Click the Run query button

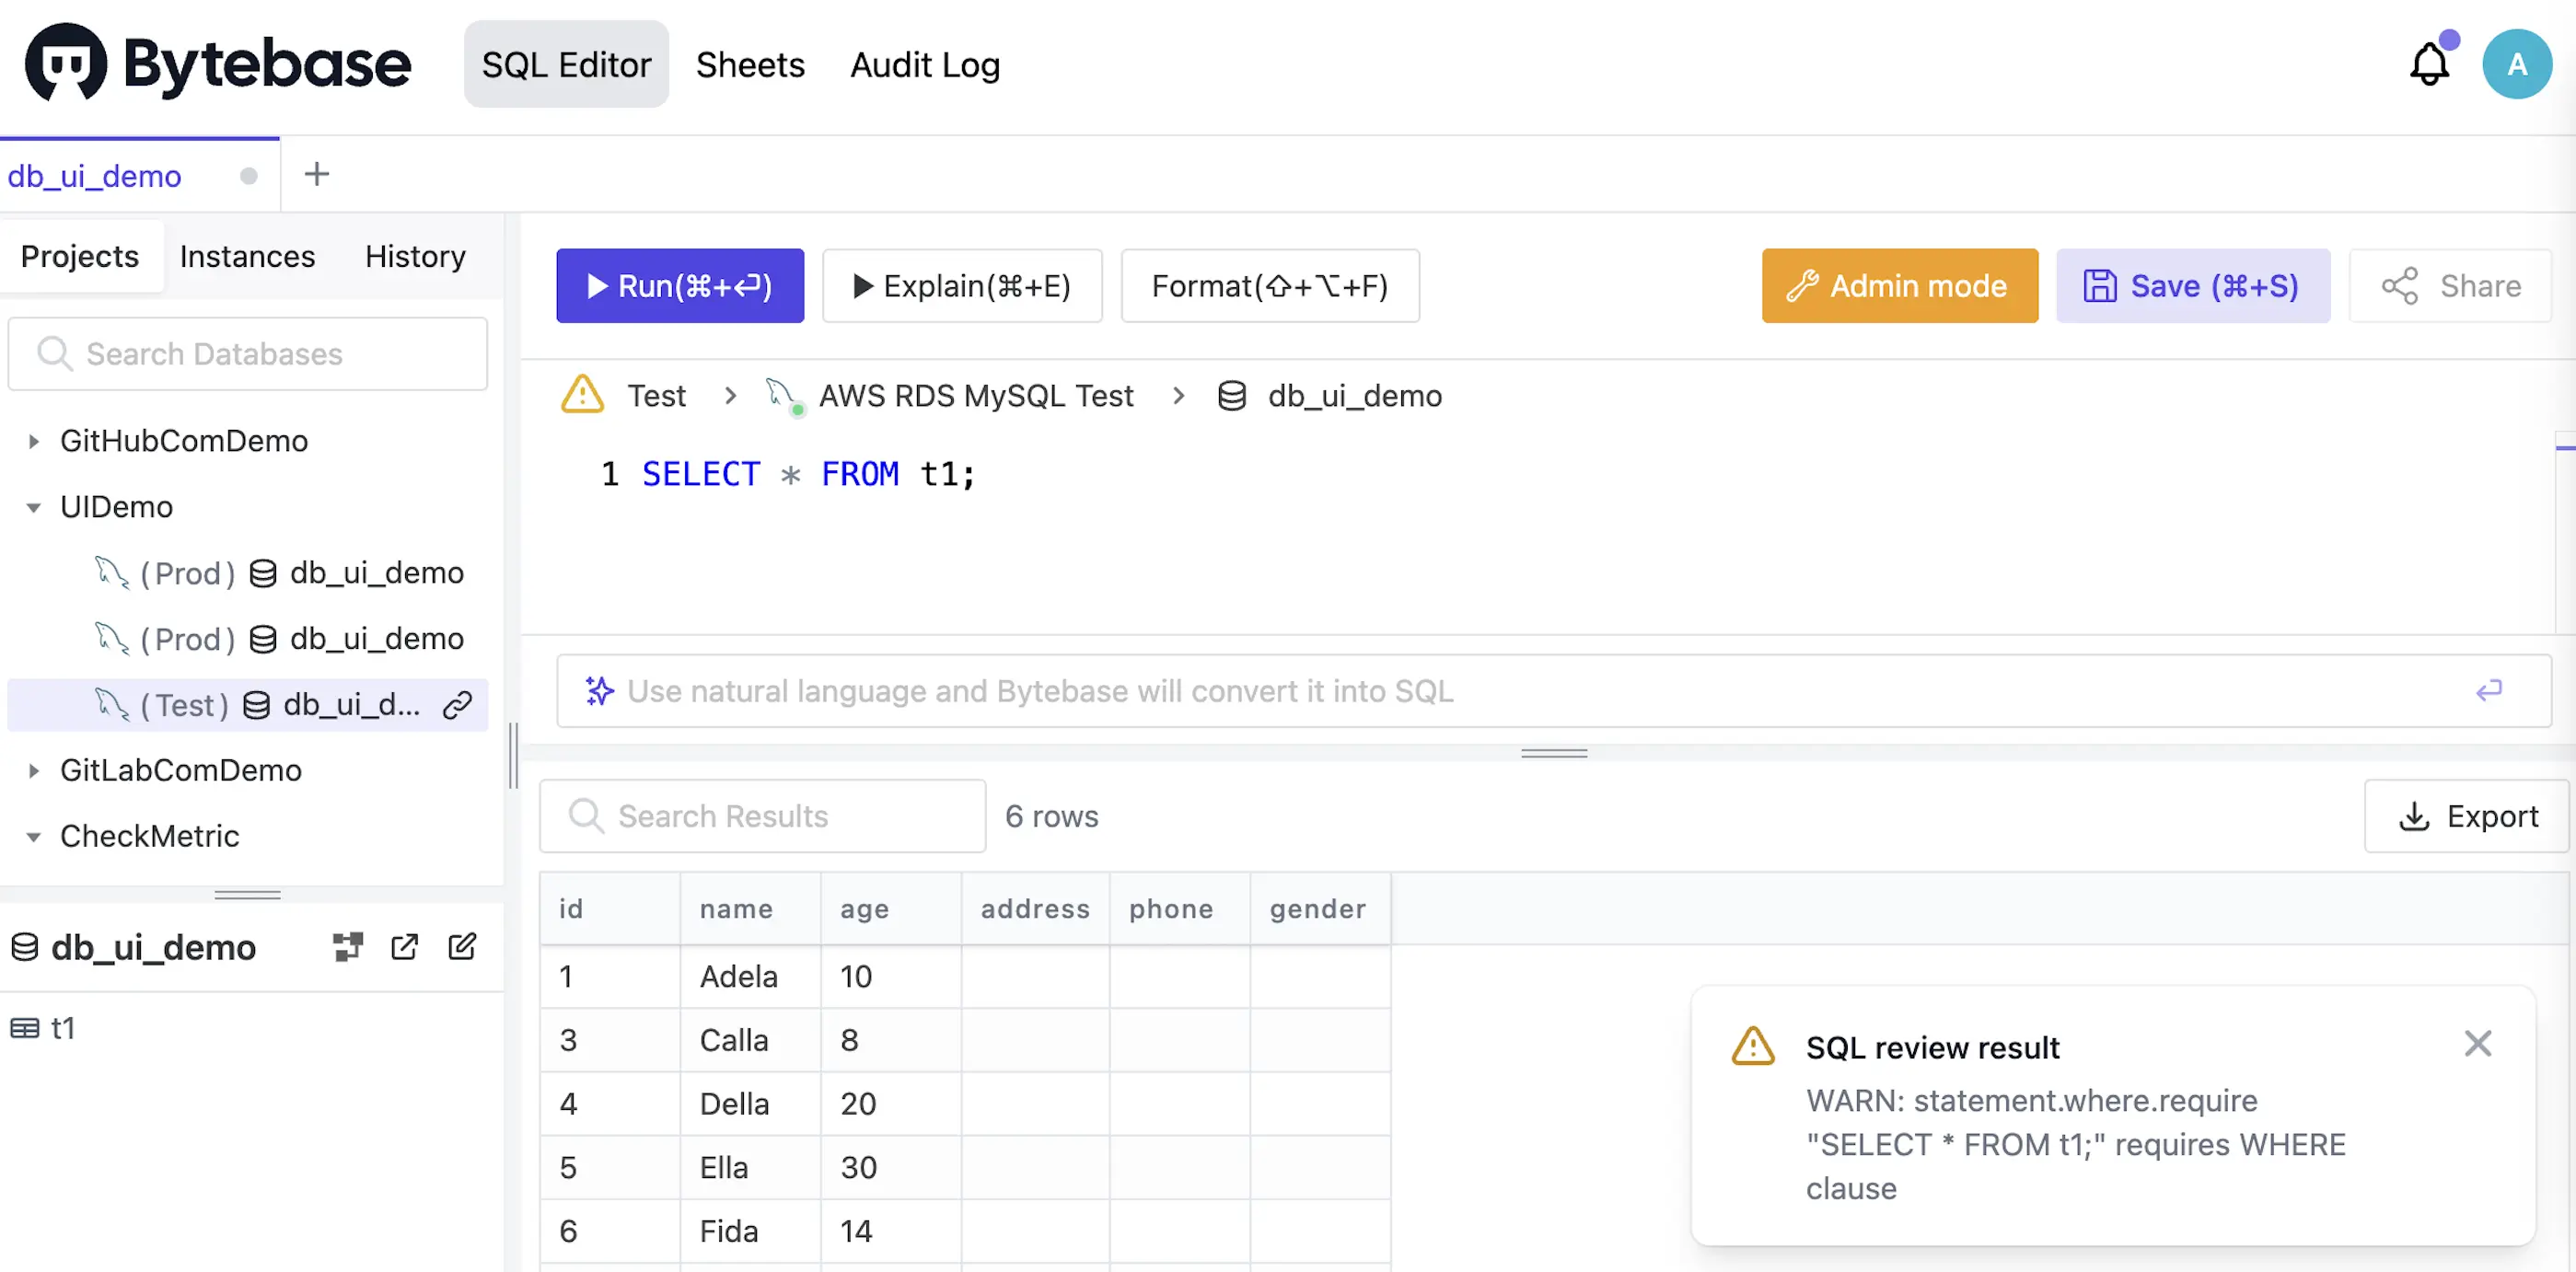pos(680,284)
